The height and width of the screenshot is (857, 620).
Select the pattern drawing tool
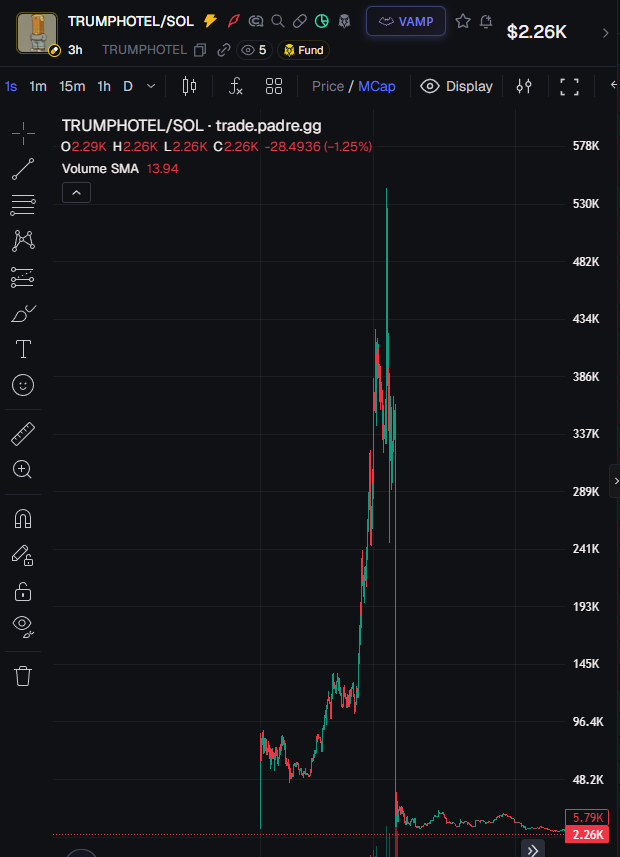(x=23, y=241)
